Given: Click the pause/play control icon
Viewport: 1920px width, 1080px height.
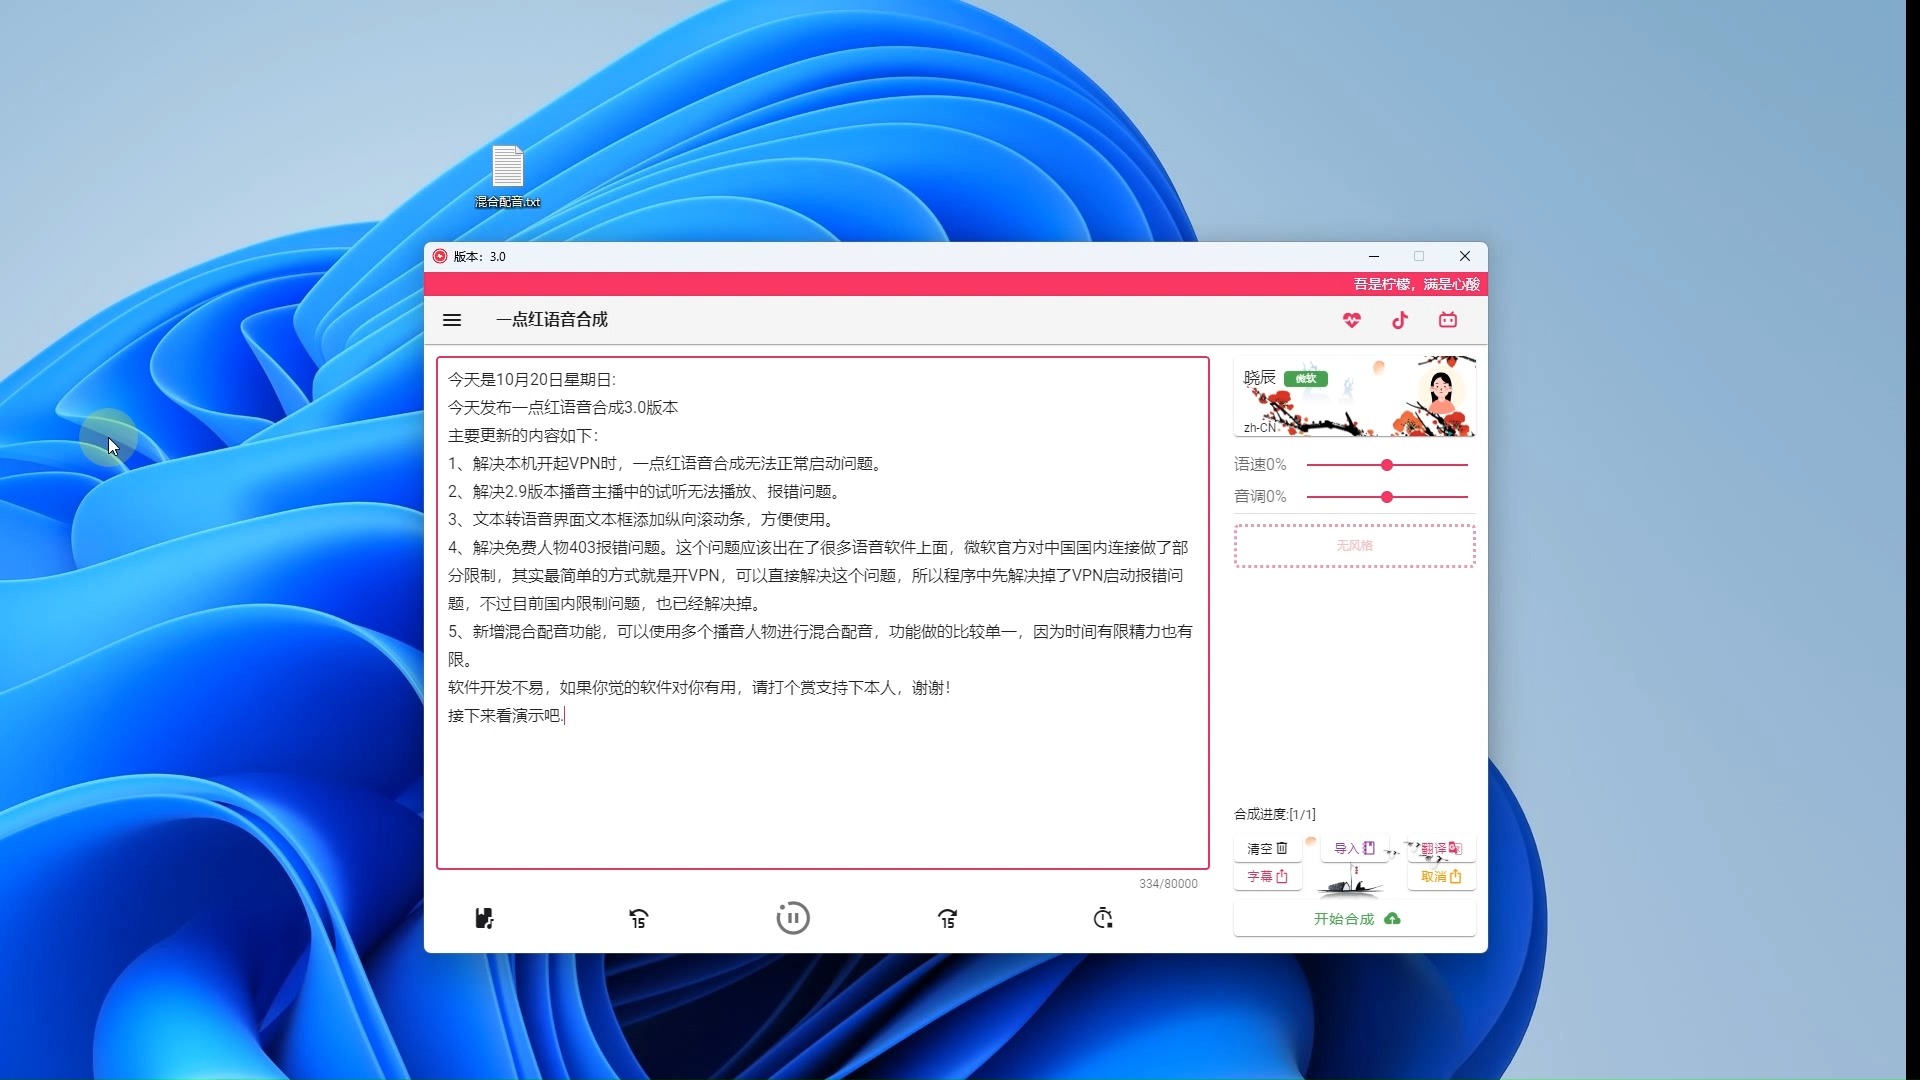Looking at the screenshot, I should [793, 918].
